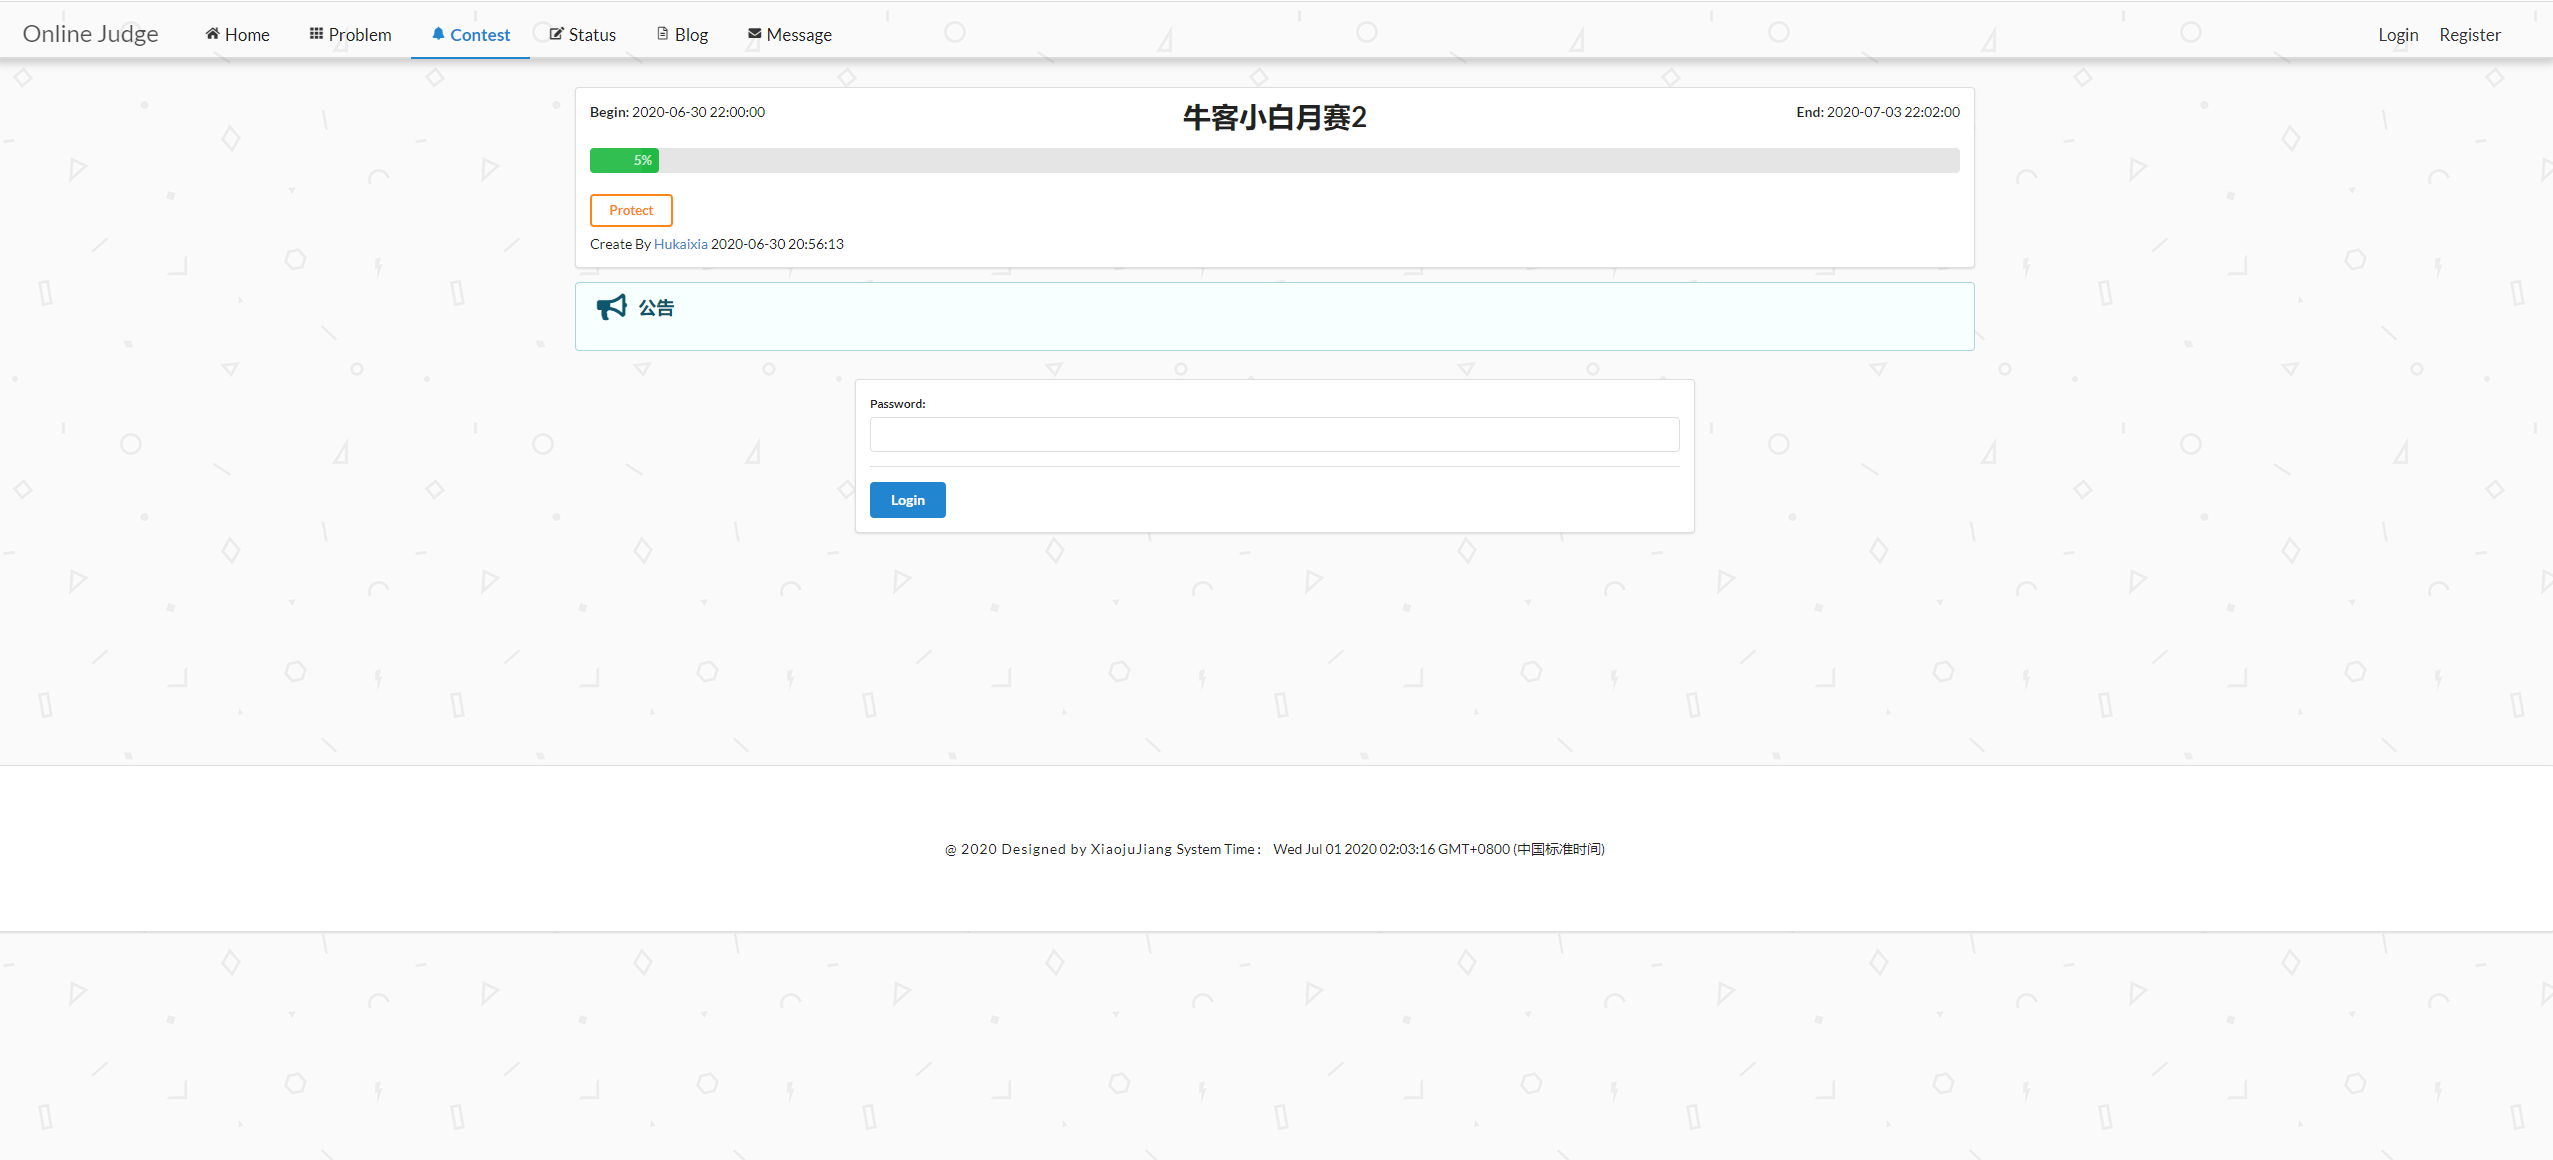2553x1160 pixels.
Task: Click the megaphone icon in the announcement box
Action: click(x=611, y=307)
